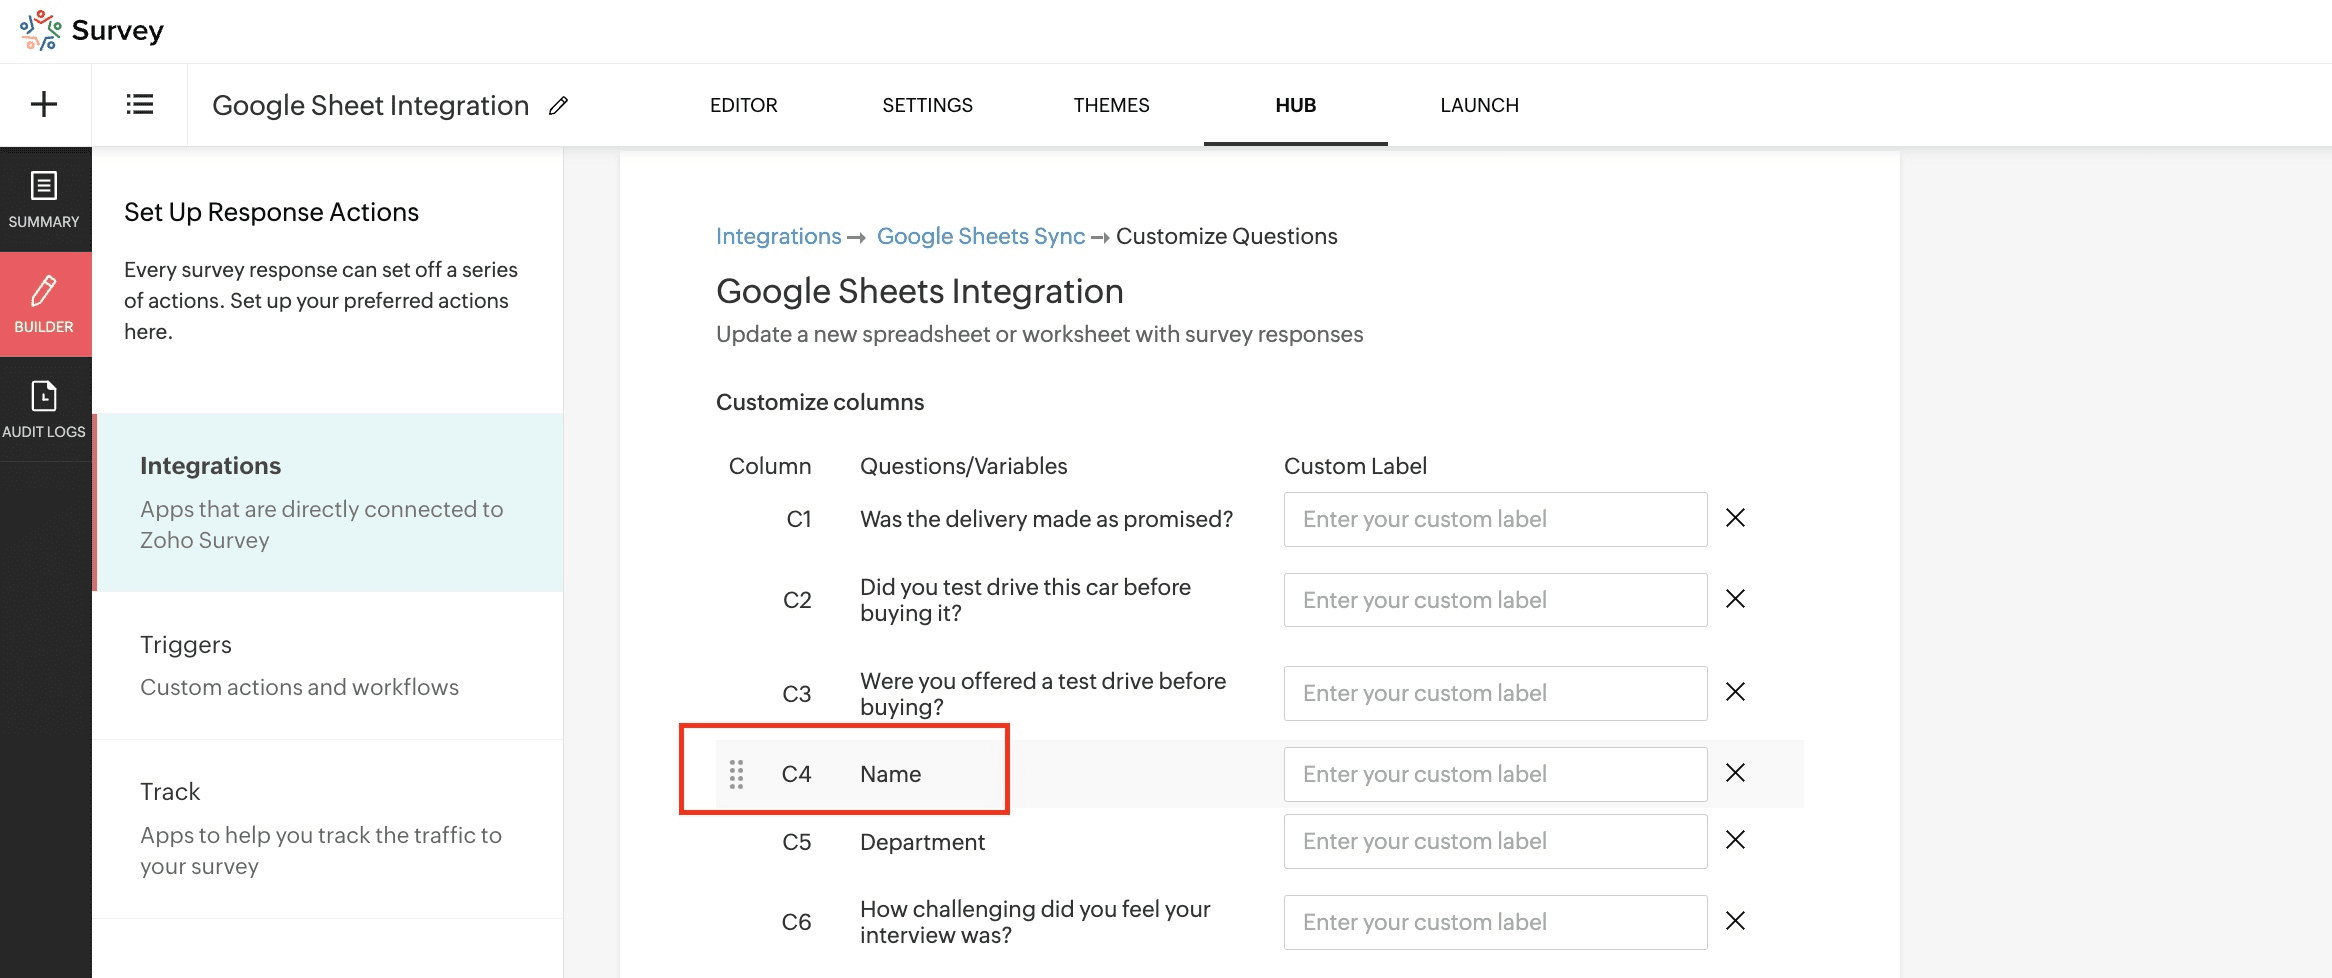Switch to the Editor tab

(x=743, y=105)
